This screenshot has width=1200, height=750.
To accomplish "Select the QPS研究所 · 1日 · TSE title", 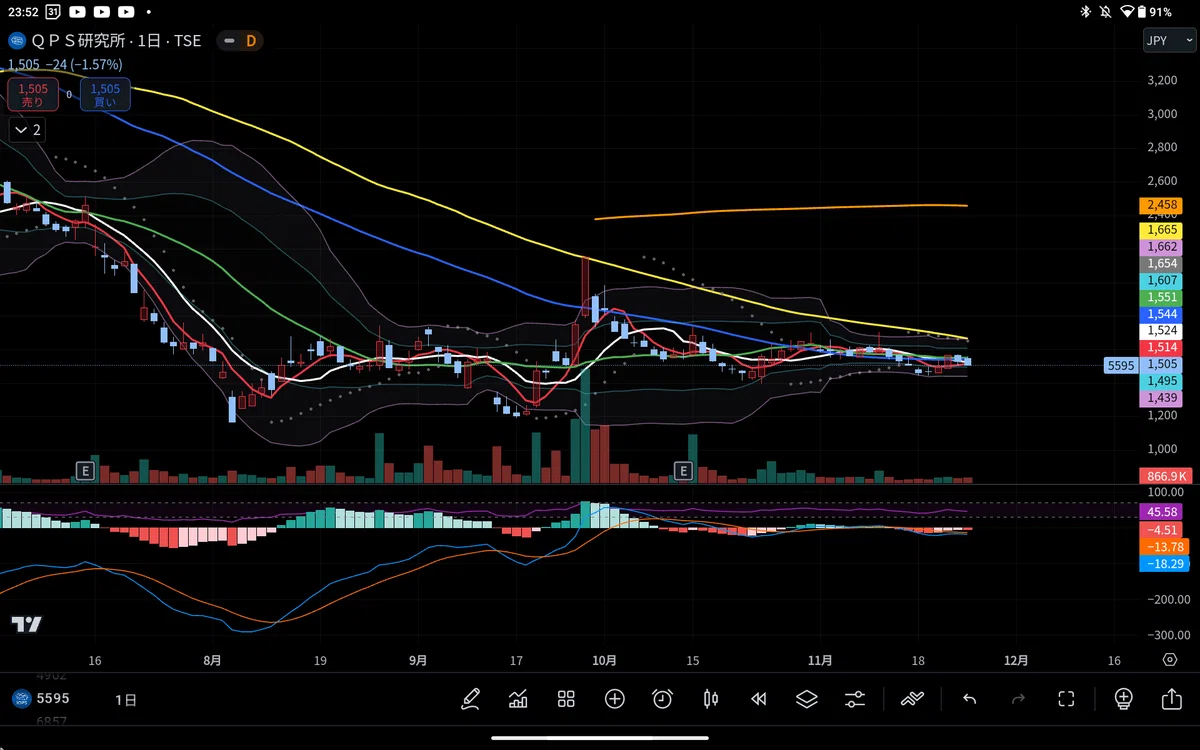I will click(117, 41).
